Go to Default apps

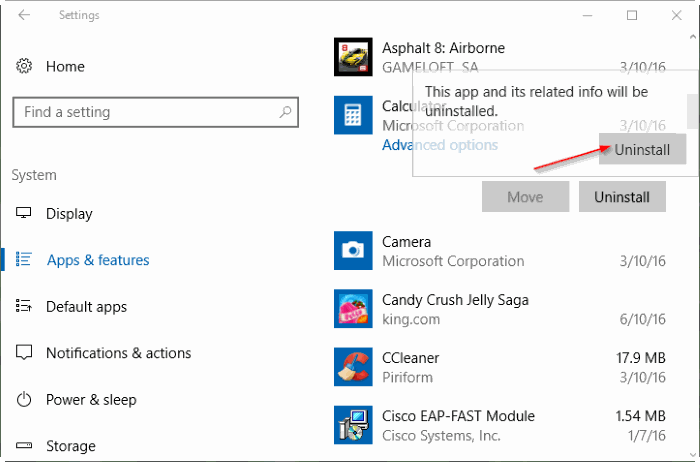tap(87, 307)
